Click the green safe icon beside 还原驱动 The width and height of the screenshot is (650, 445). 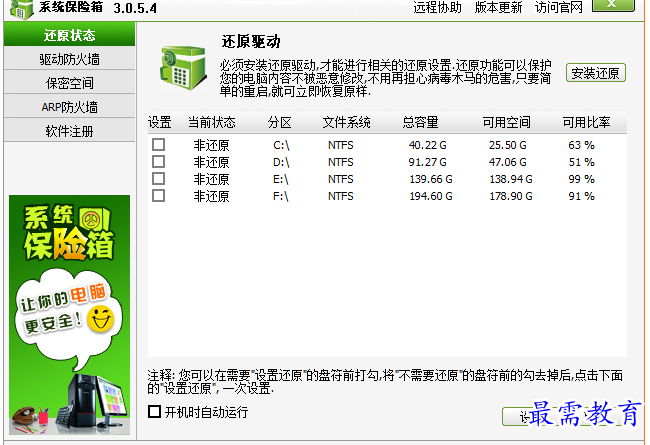click(x=184, y=68)
